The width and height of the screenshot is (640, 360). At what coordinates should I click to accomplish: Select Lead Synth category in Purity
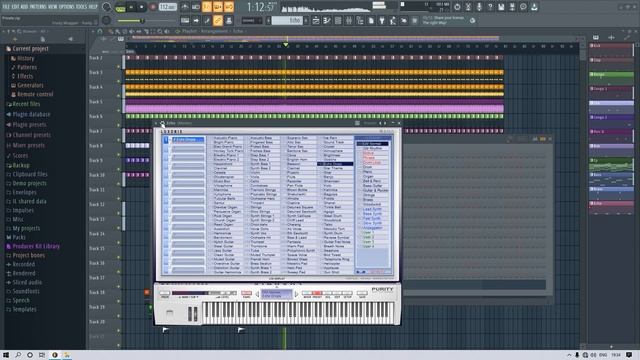tap(372, 209)
